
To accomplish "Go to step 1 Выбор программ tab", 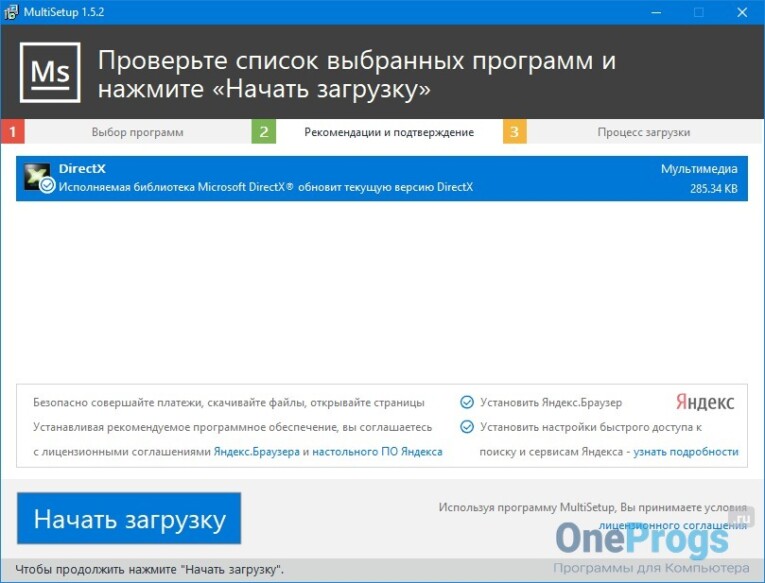I will click(138, 132).
